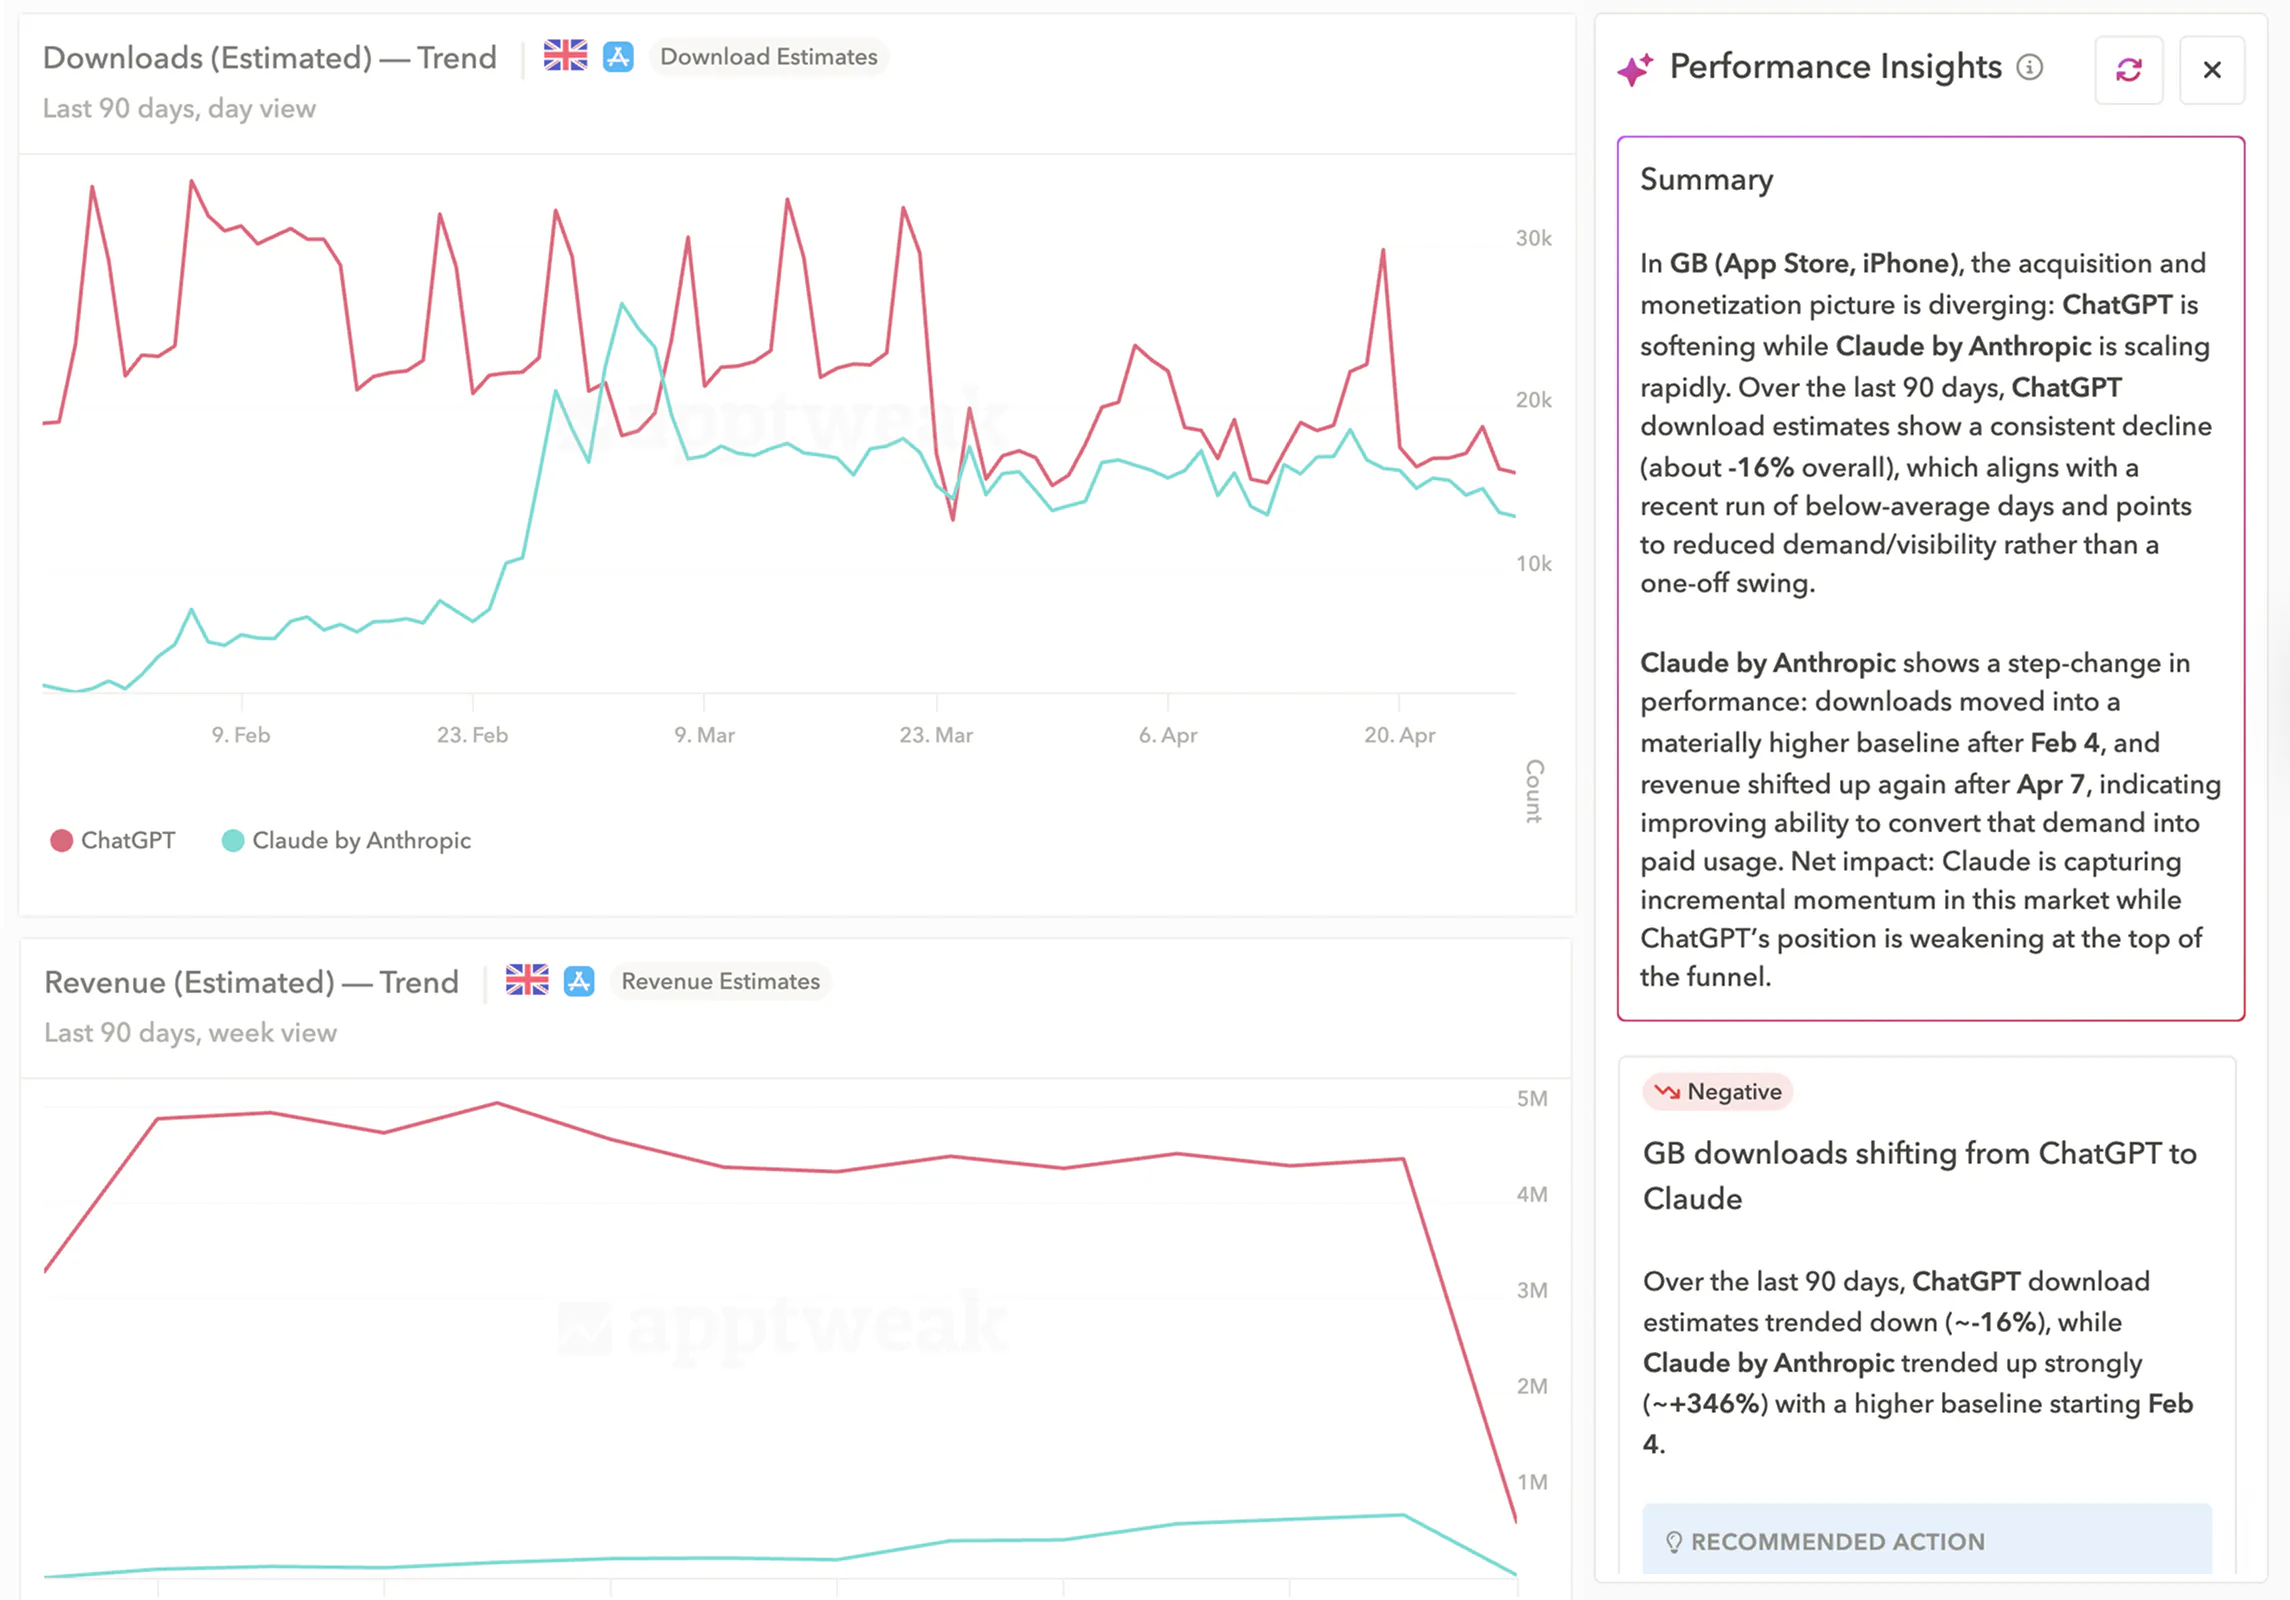Viewport: 2290px width, 1600px height.
Task: Click the App Store icon next to Downloads title
Action: [x=618, y=57]
